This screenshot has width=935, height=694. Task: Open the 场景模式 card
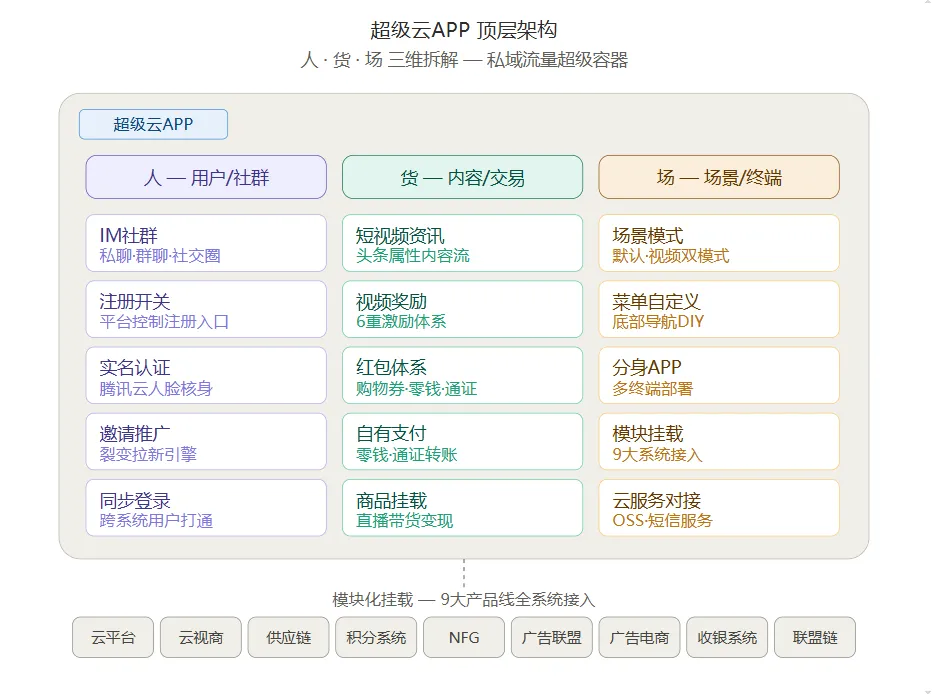pos(719,243)
